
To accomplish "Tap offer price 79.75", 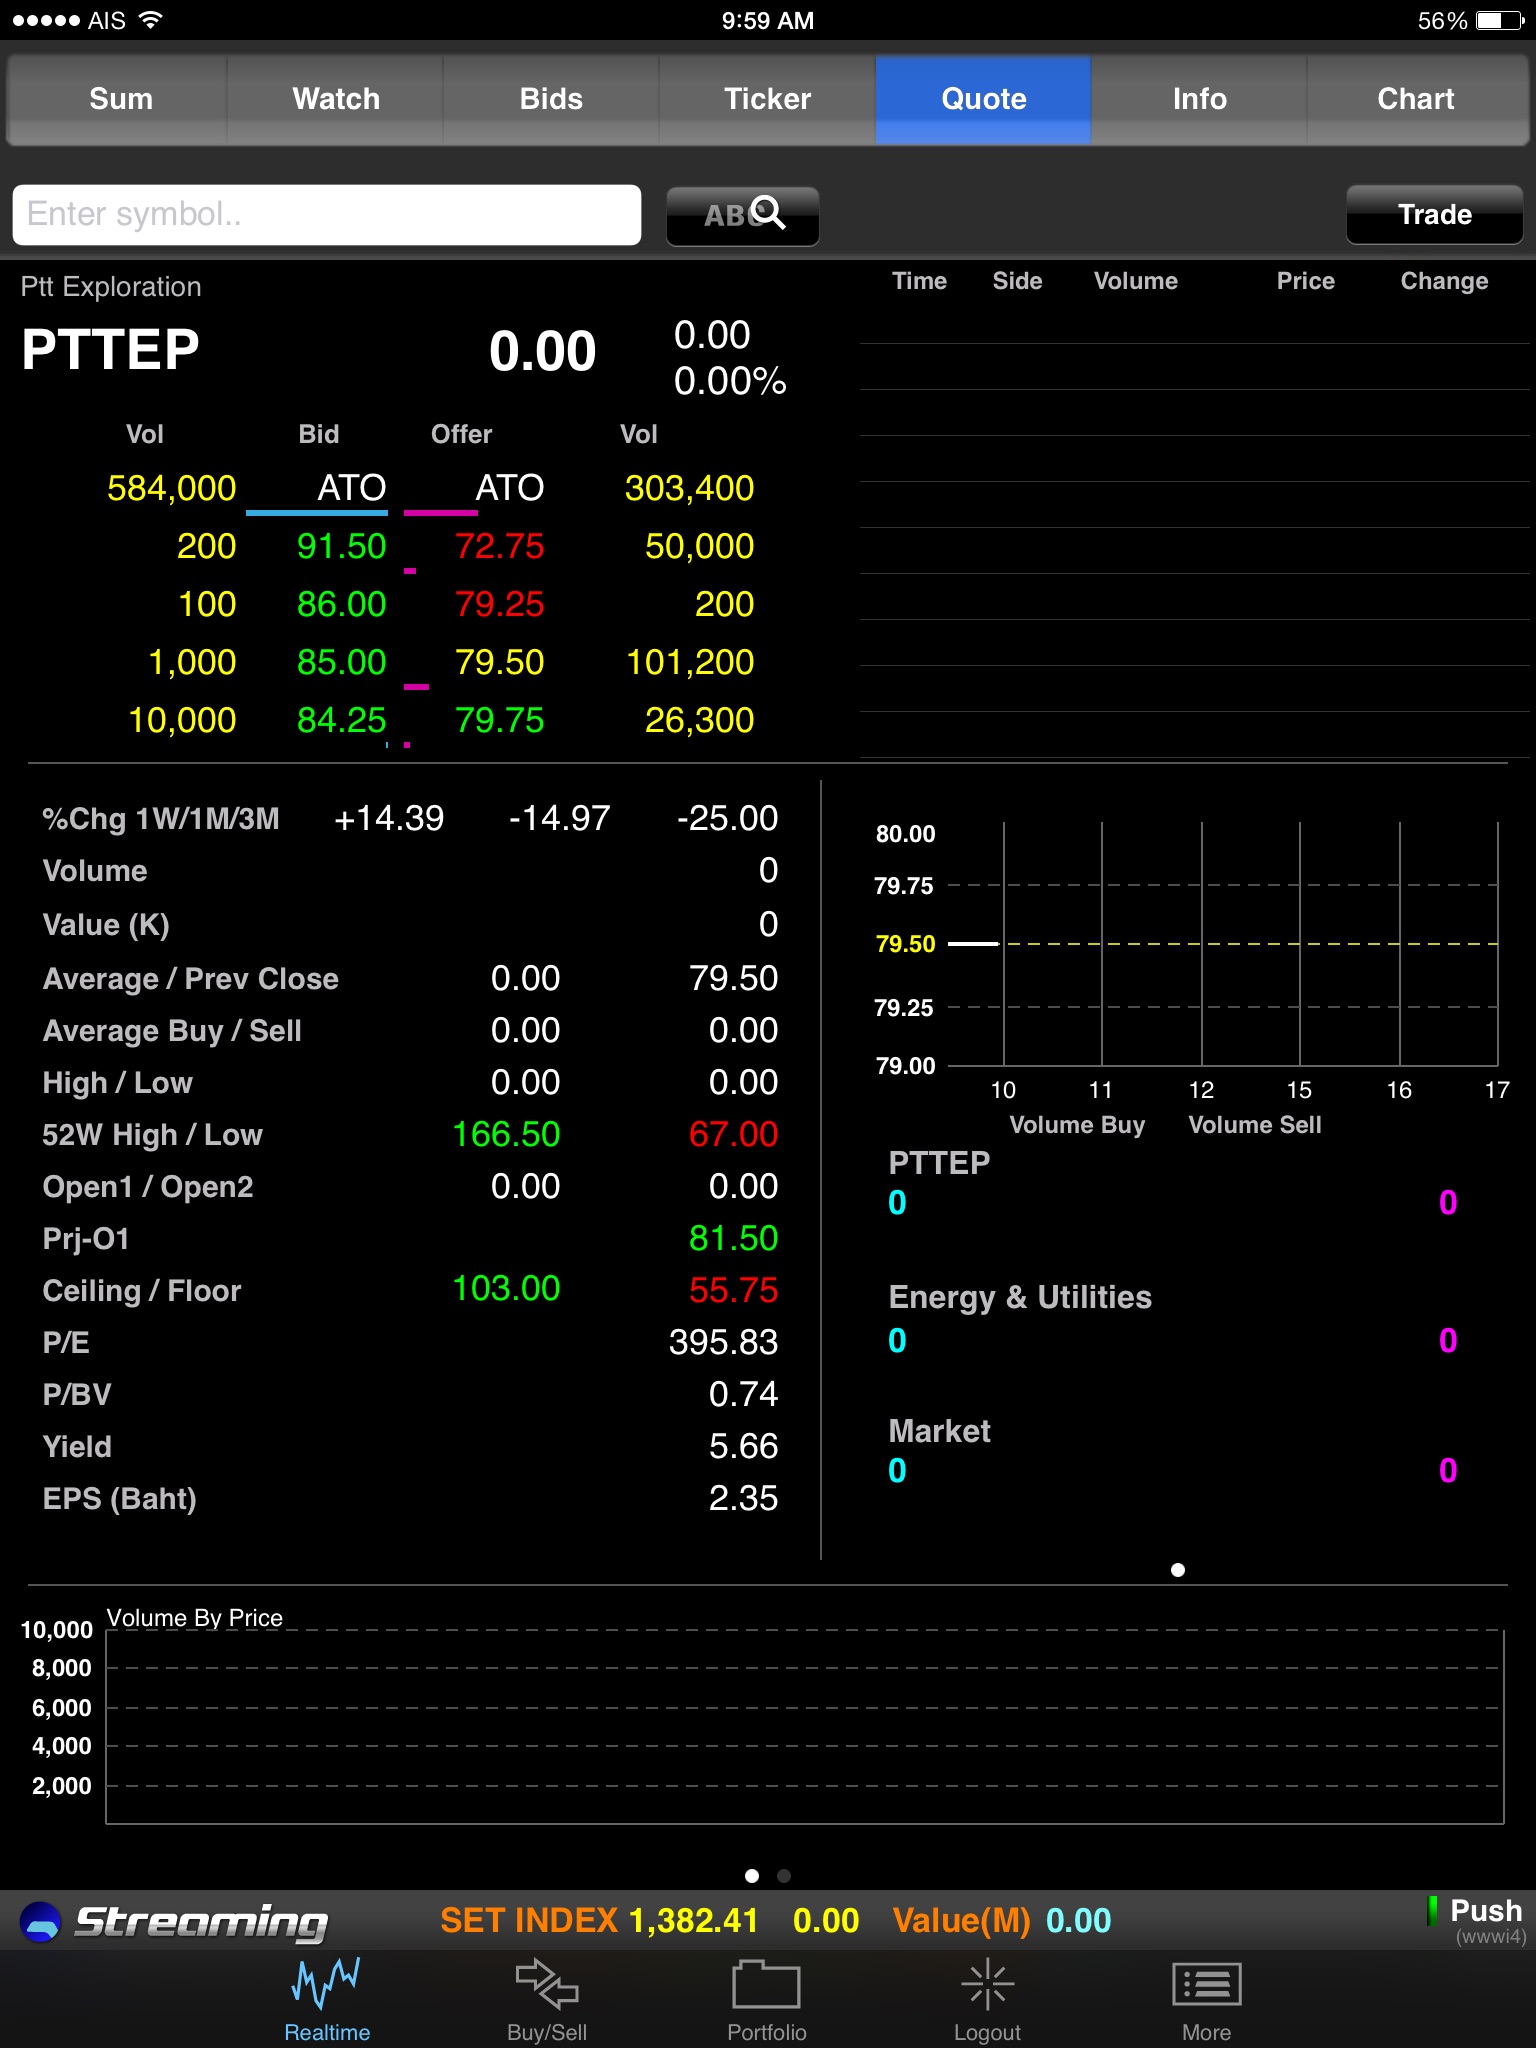I will coord(499,720).
